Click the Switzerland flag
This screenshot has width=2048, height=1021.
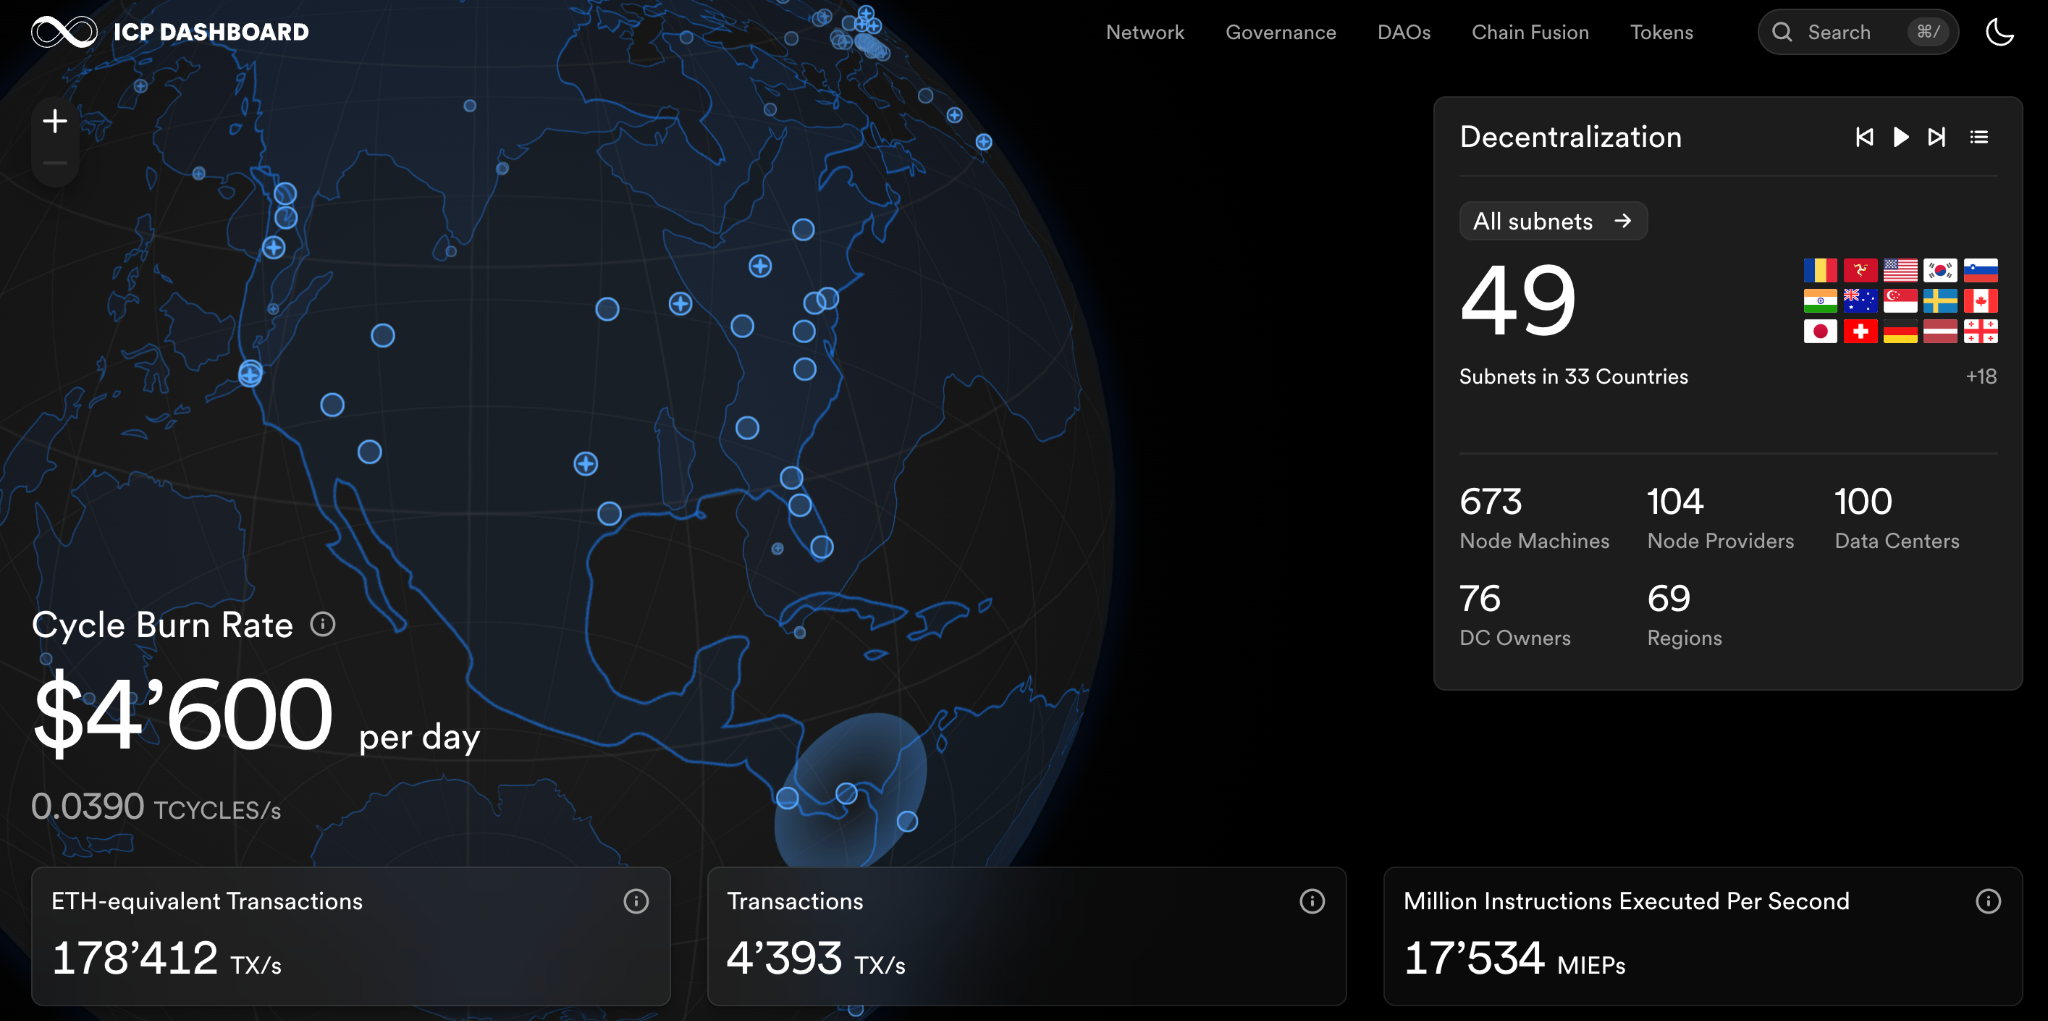1860,331
